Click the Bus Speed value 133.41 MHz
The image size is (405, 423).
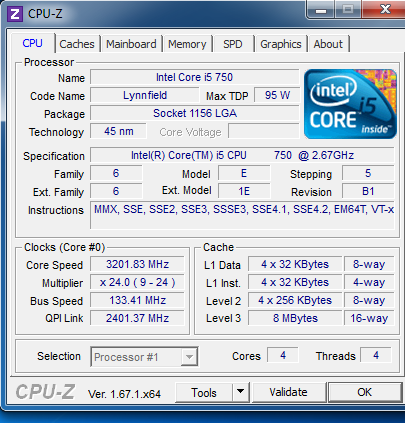[x=137, y=300]
